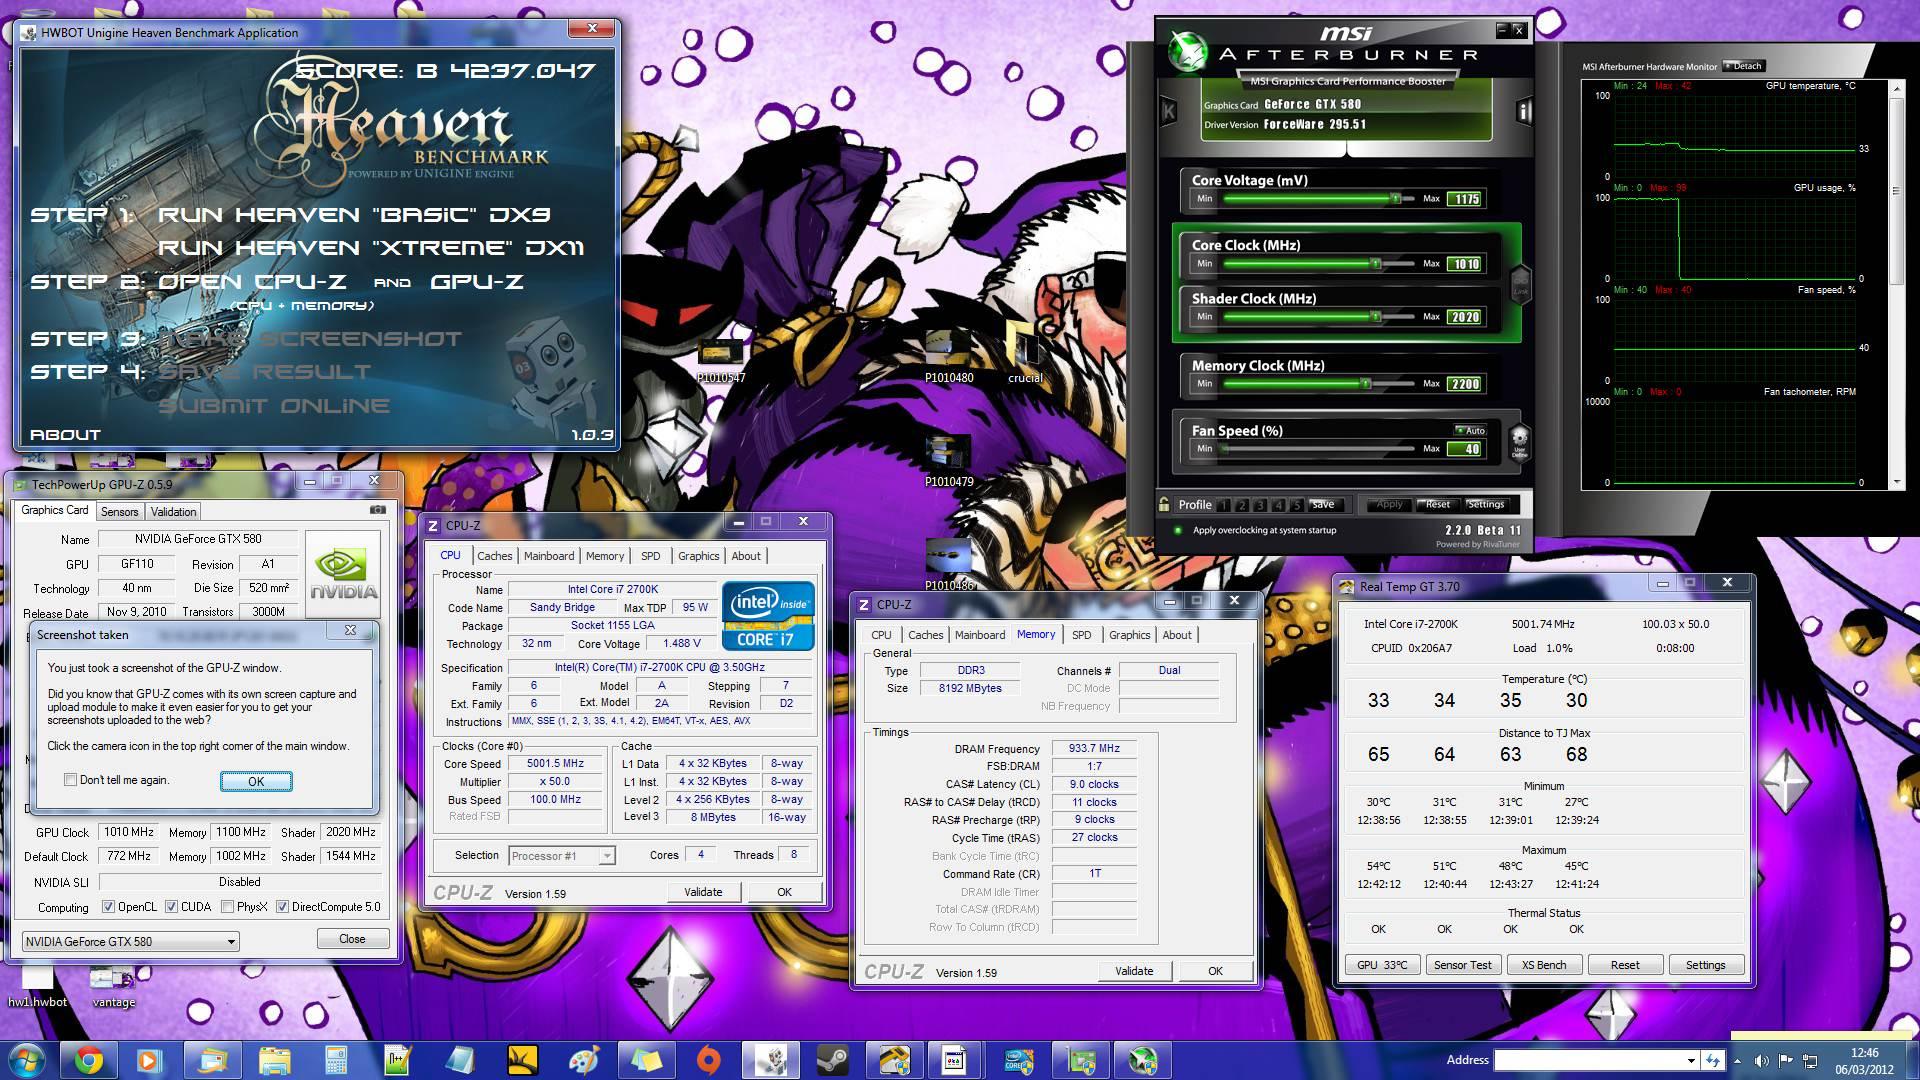The height and width of the screenshot is (1080, 1920).
Task: Open the P1010479 desktop image icon
Action: [x=949, y=461]
